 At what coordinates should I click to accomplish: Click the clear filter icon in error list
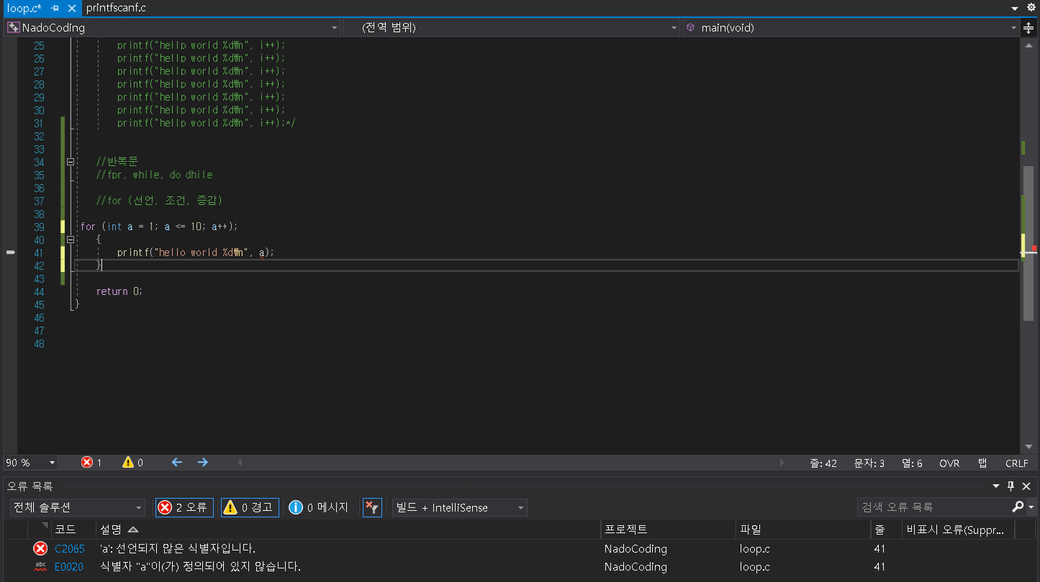[371, 507]
